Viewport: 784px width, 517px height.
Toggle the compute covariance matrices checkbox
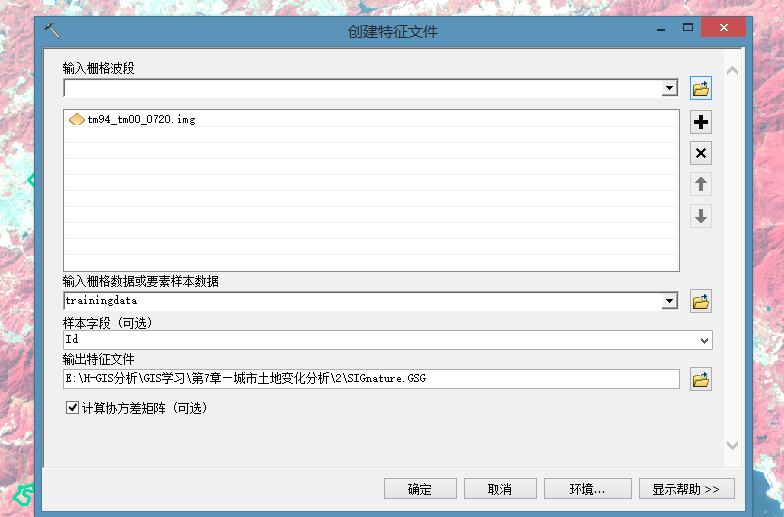(72, 408)
